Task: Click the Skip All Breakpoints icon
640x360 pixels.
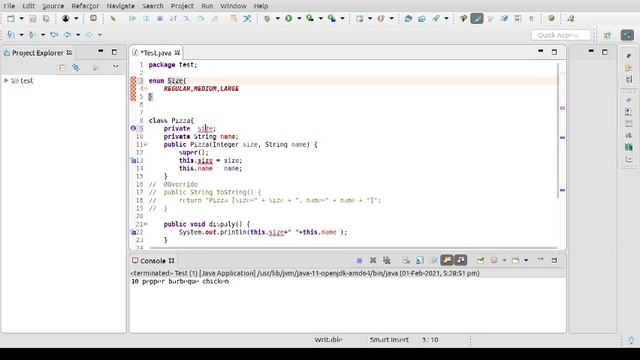Action: 113,18
